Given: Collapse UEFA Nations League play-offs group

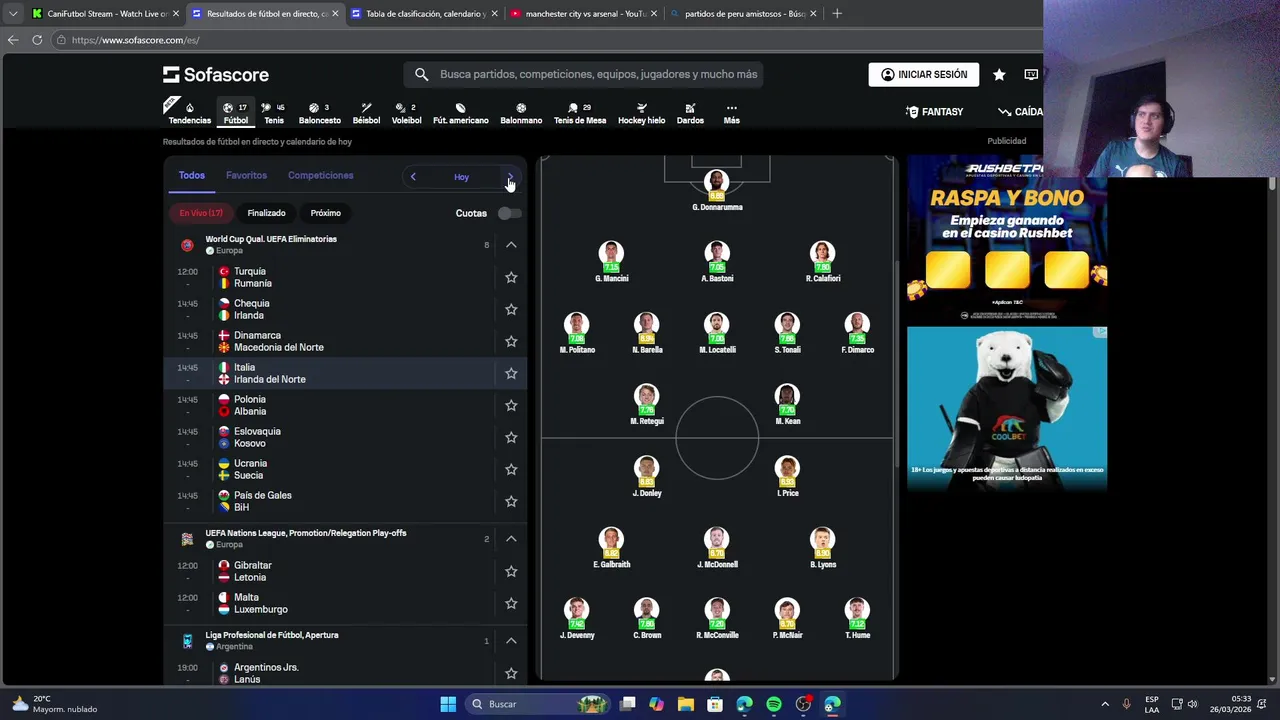Looking at the screenshot, I should pyautogui.click(x=511, y=539).
